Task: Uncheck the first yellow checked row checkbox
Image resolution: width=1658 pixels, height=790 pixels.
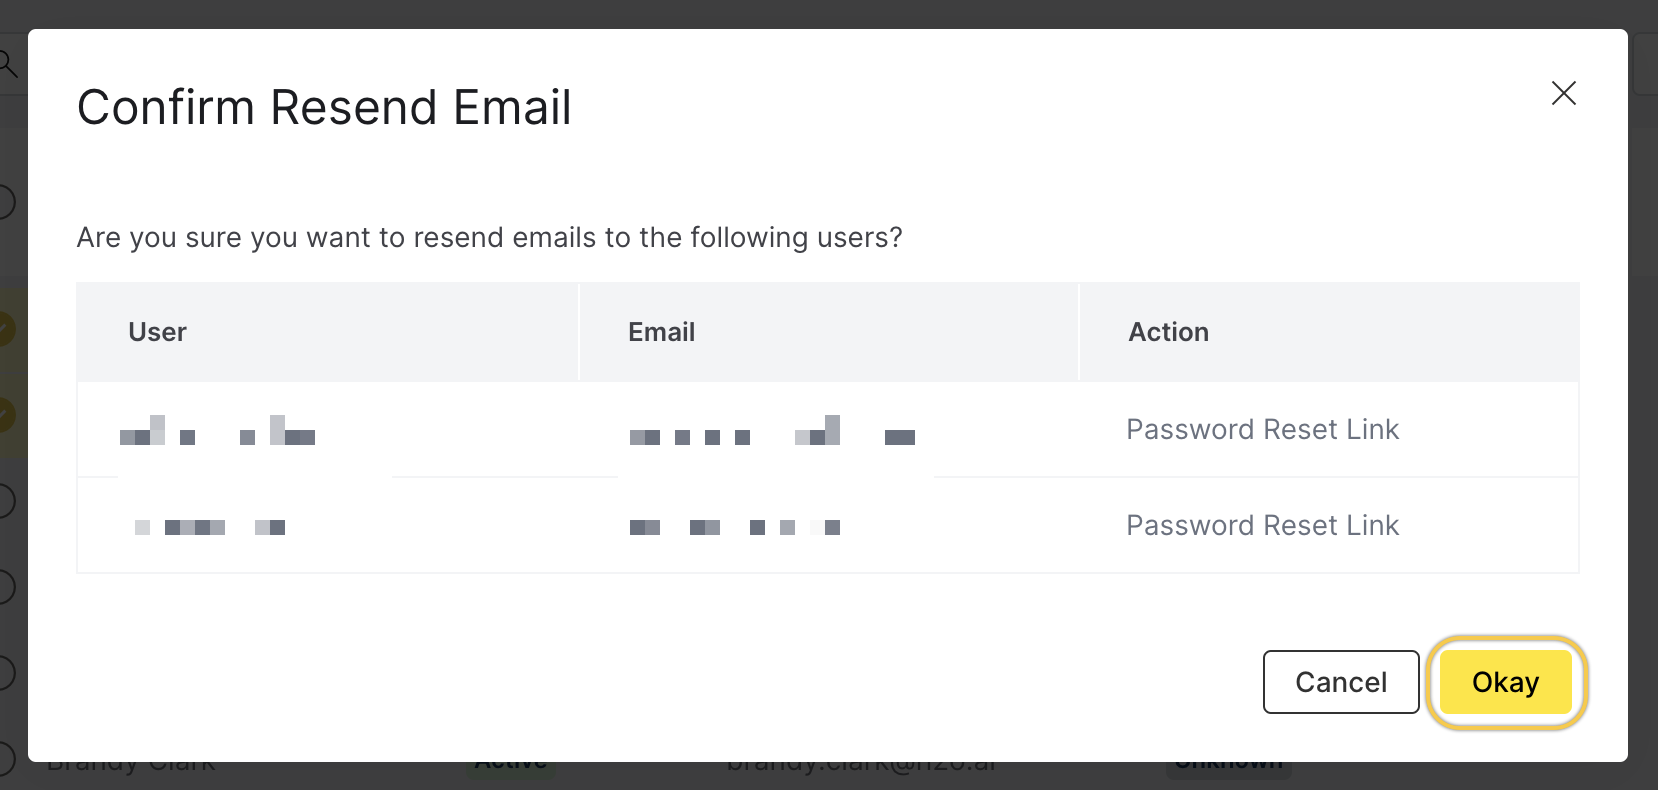Action: [x=6, y=328]
